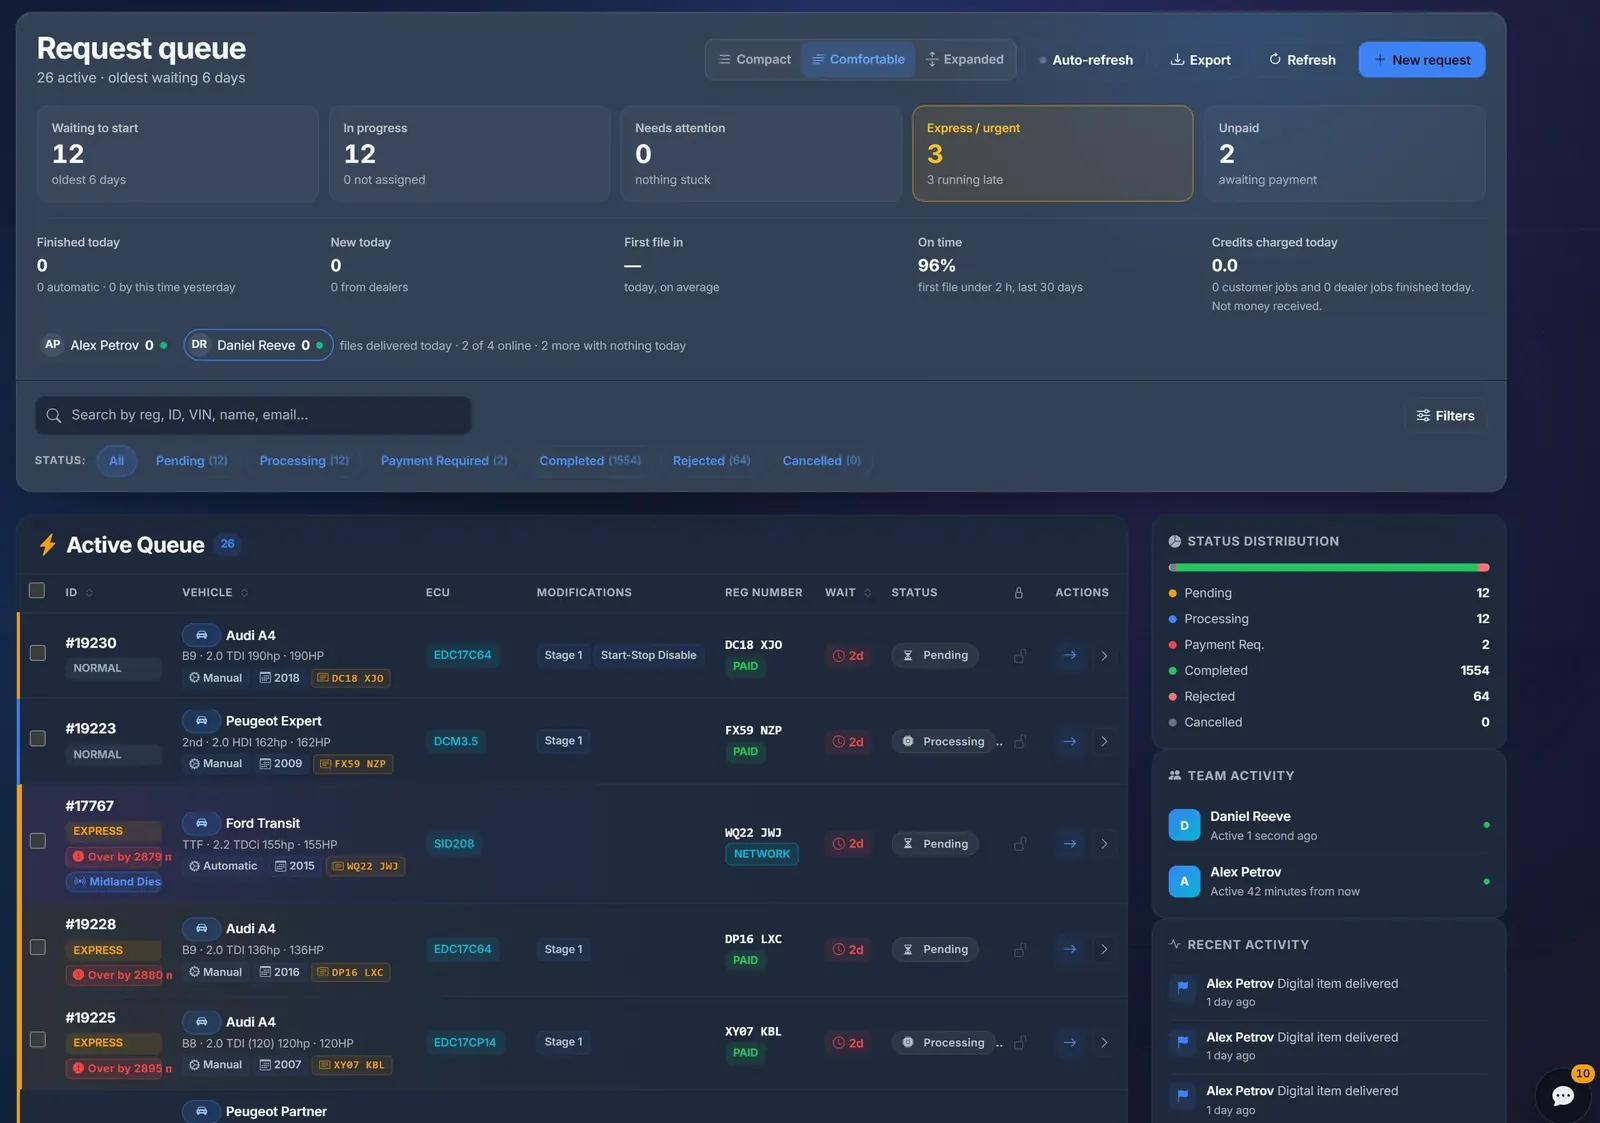
Task: Click car icon beside Ford Transit
Action: coord(201,823)
